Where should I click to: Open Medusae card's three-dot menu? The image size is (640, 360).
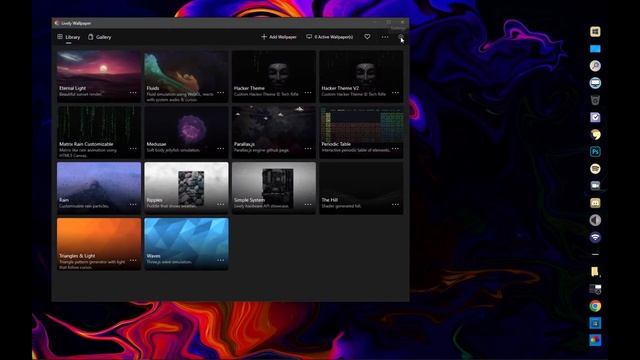pyautogui.click(x=220, y=149)
